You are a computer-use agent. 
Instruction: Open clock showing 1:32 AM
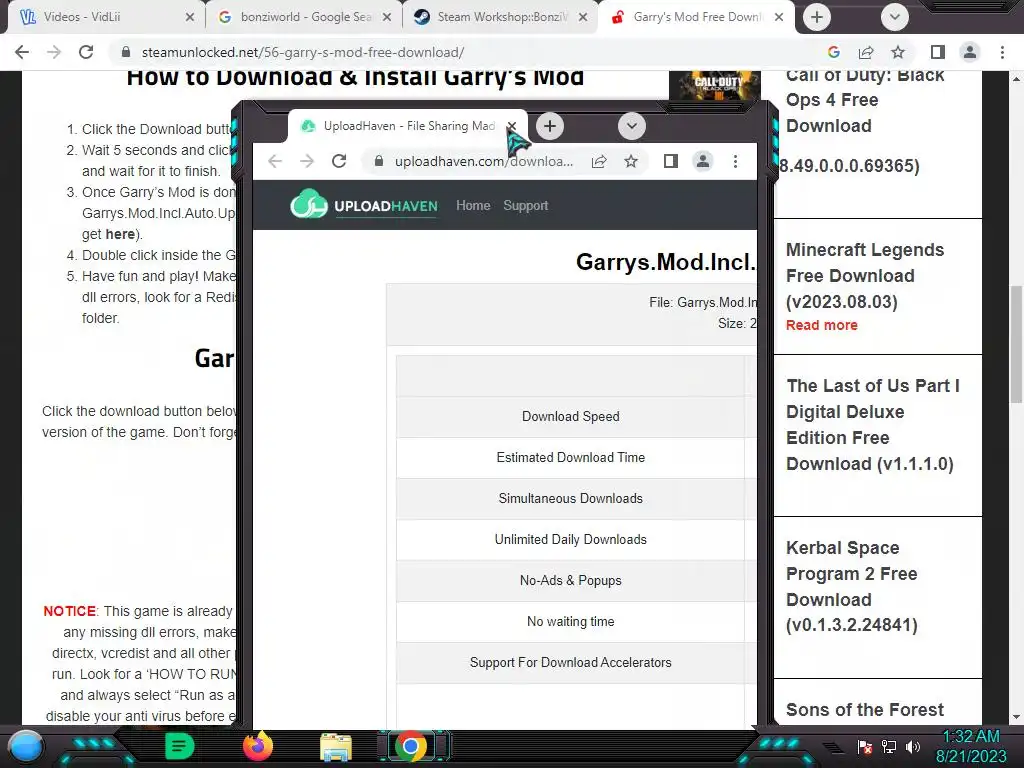point(971,746)
